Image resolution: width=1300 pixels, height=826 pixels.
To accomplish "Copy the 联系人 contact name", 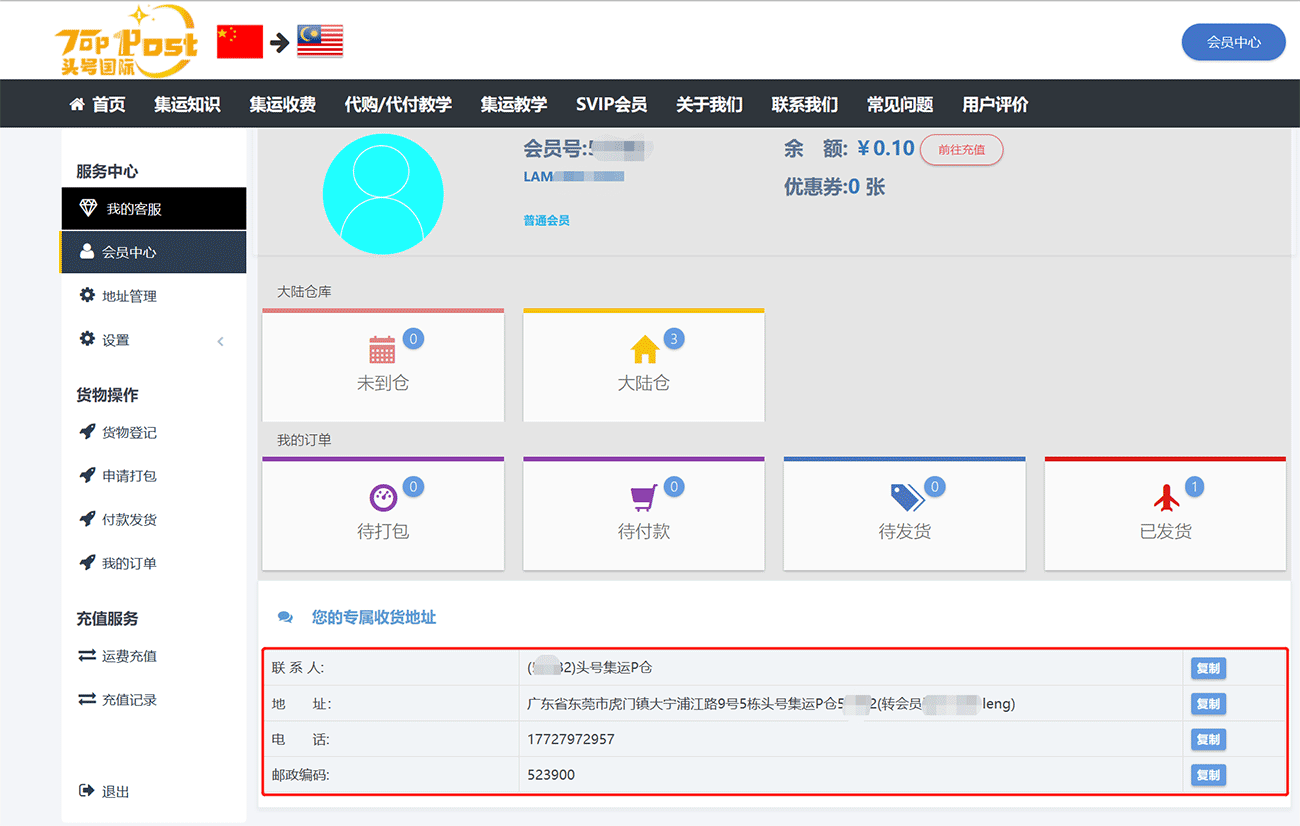I will pyautogui.click(x=1208, y=668).
